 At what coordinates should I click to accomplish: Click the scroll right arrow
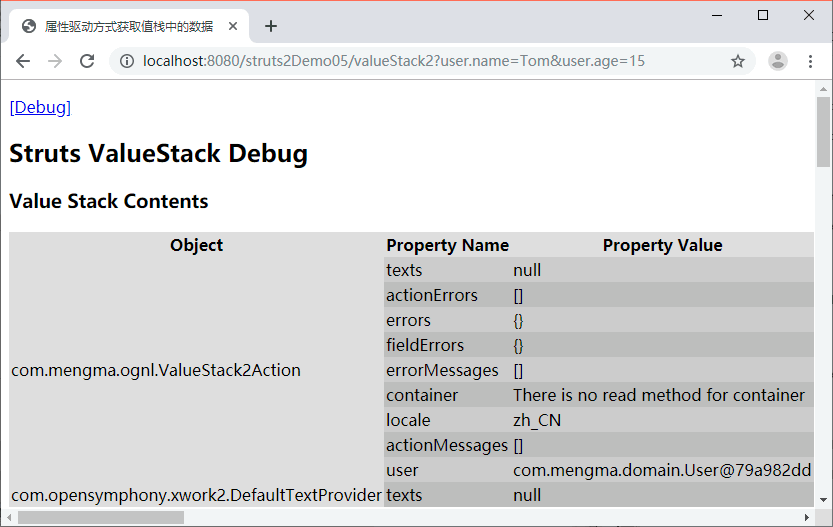click(806, 517)
